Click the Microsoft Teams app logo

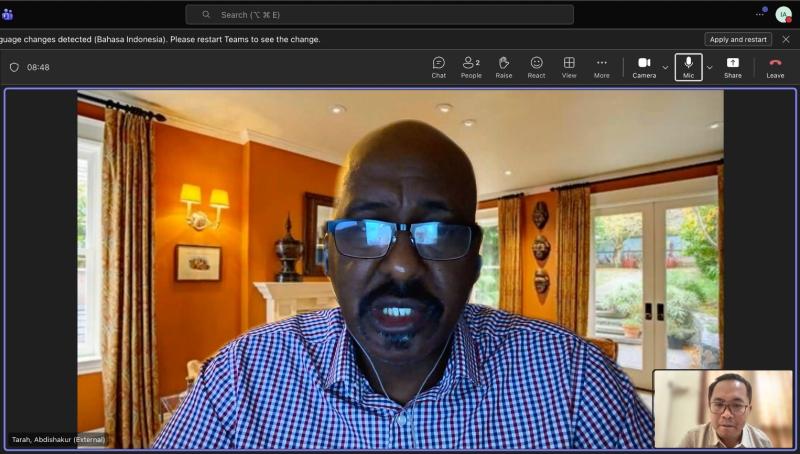click(7, 14)
